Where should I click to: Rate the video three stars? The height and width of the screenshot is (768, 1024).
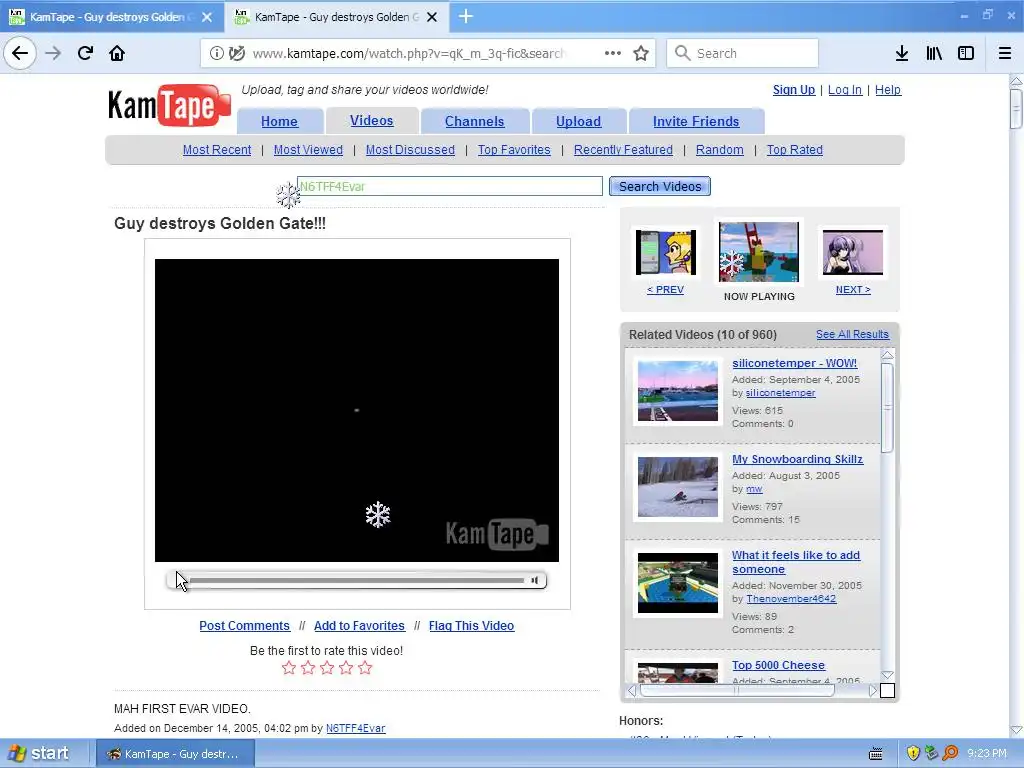tap(327, 667)
